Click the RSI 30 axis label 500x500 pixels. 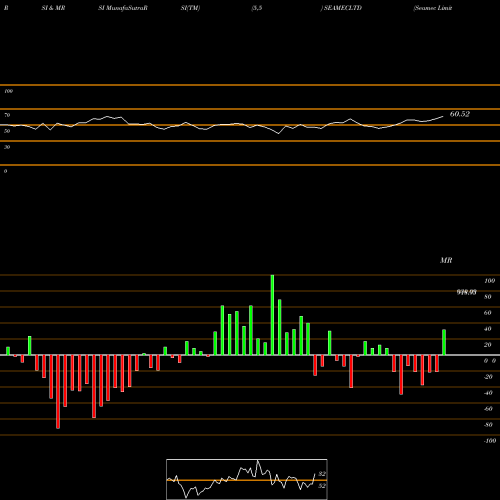coord(7,147)
